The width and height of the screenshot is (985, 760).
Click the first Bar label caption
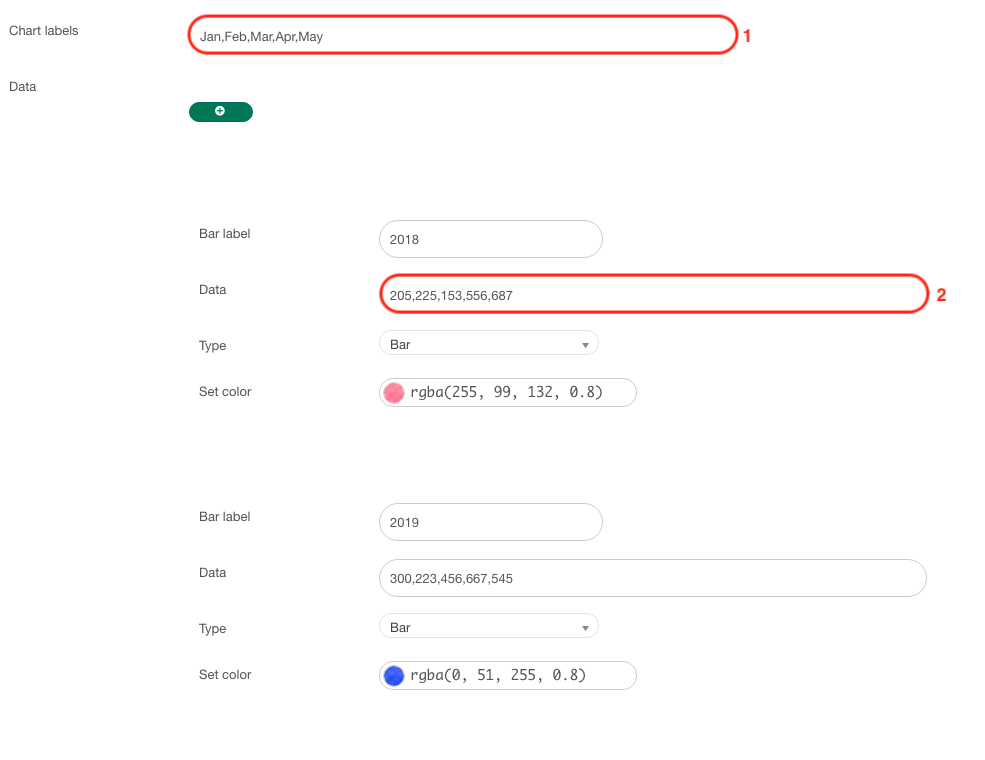click(x=224, y=234)
